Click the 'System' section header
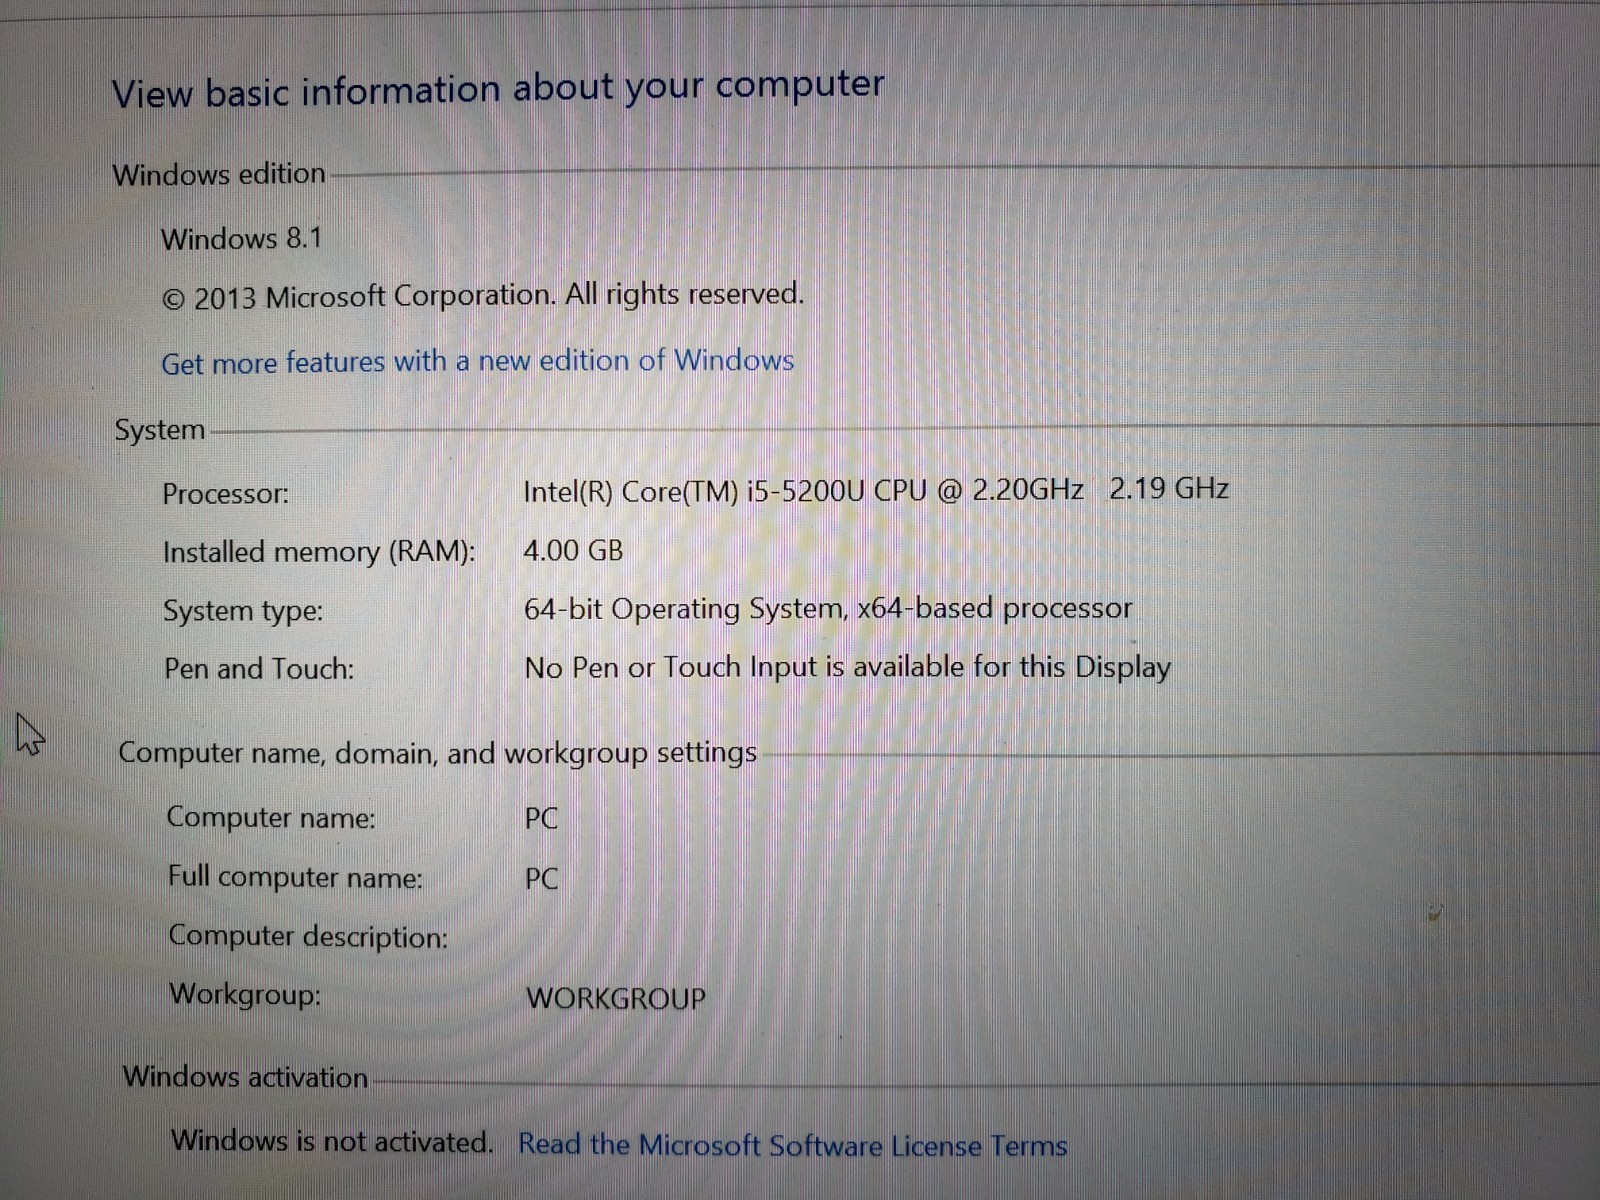Screen dimensions: 1600x1200 [x=160, y=431]
